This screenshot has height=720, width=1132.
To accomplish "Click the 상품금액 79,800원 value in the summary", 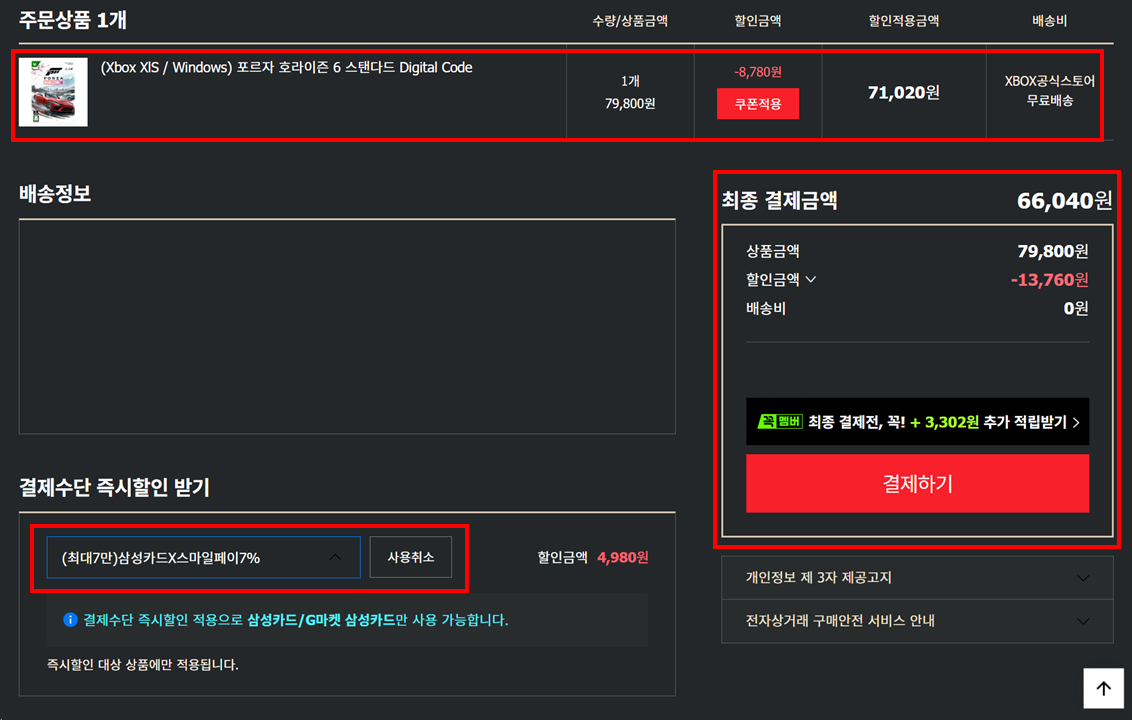I will tap(1053, 251).
